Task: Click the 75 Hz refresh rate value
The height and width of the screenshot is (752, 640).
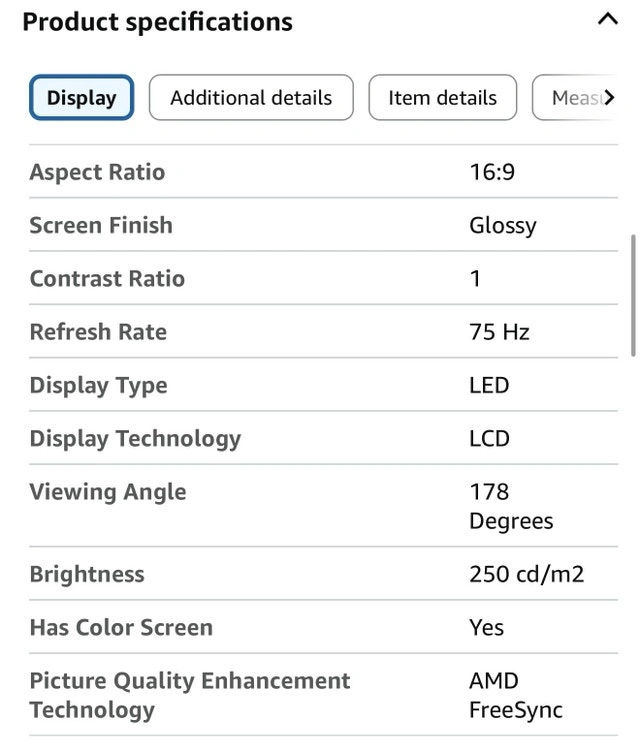Action: pyautogui.click(x=499, y=332)
